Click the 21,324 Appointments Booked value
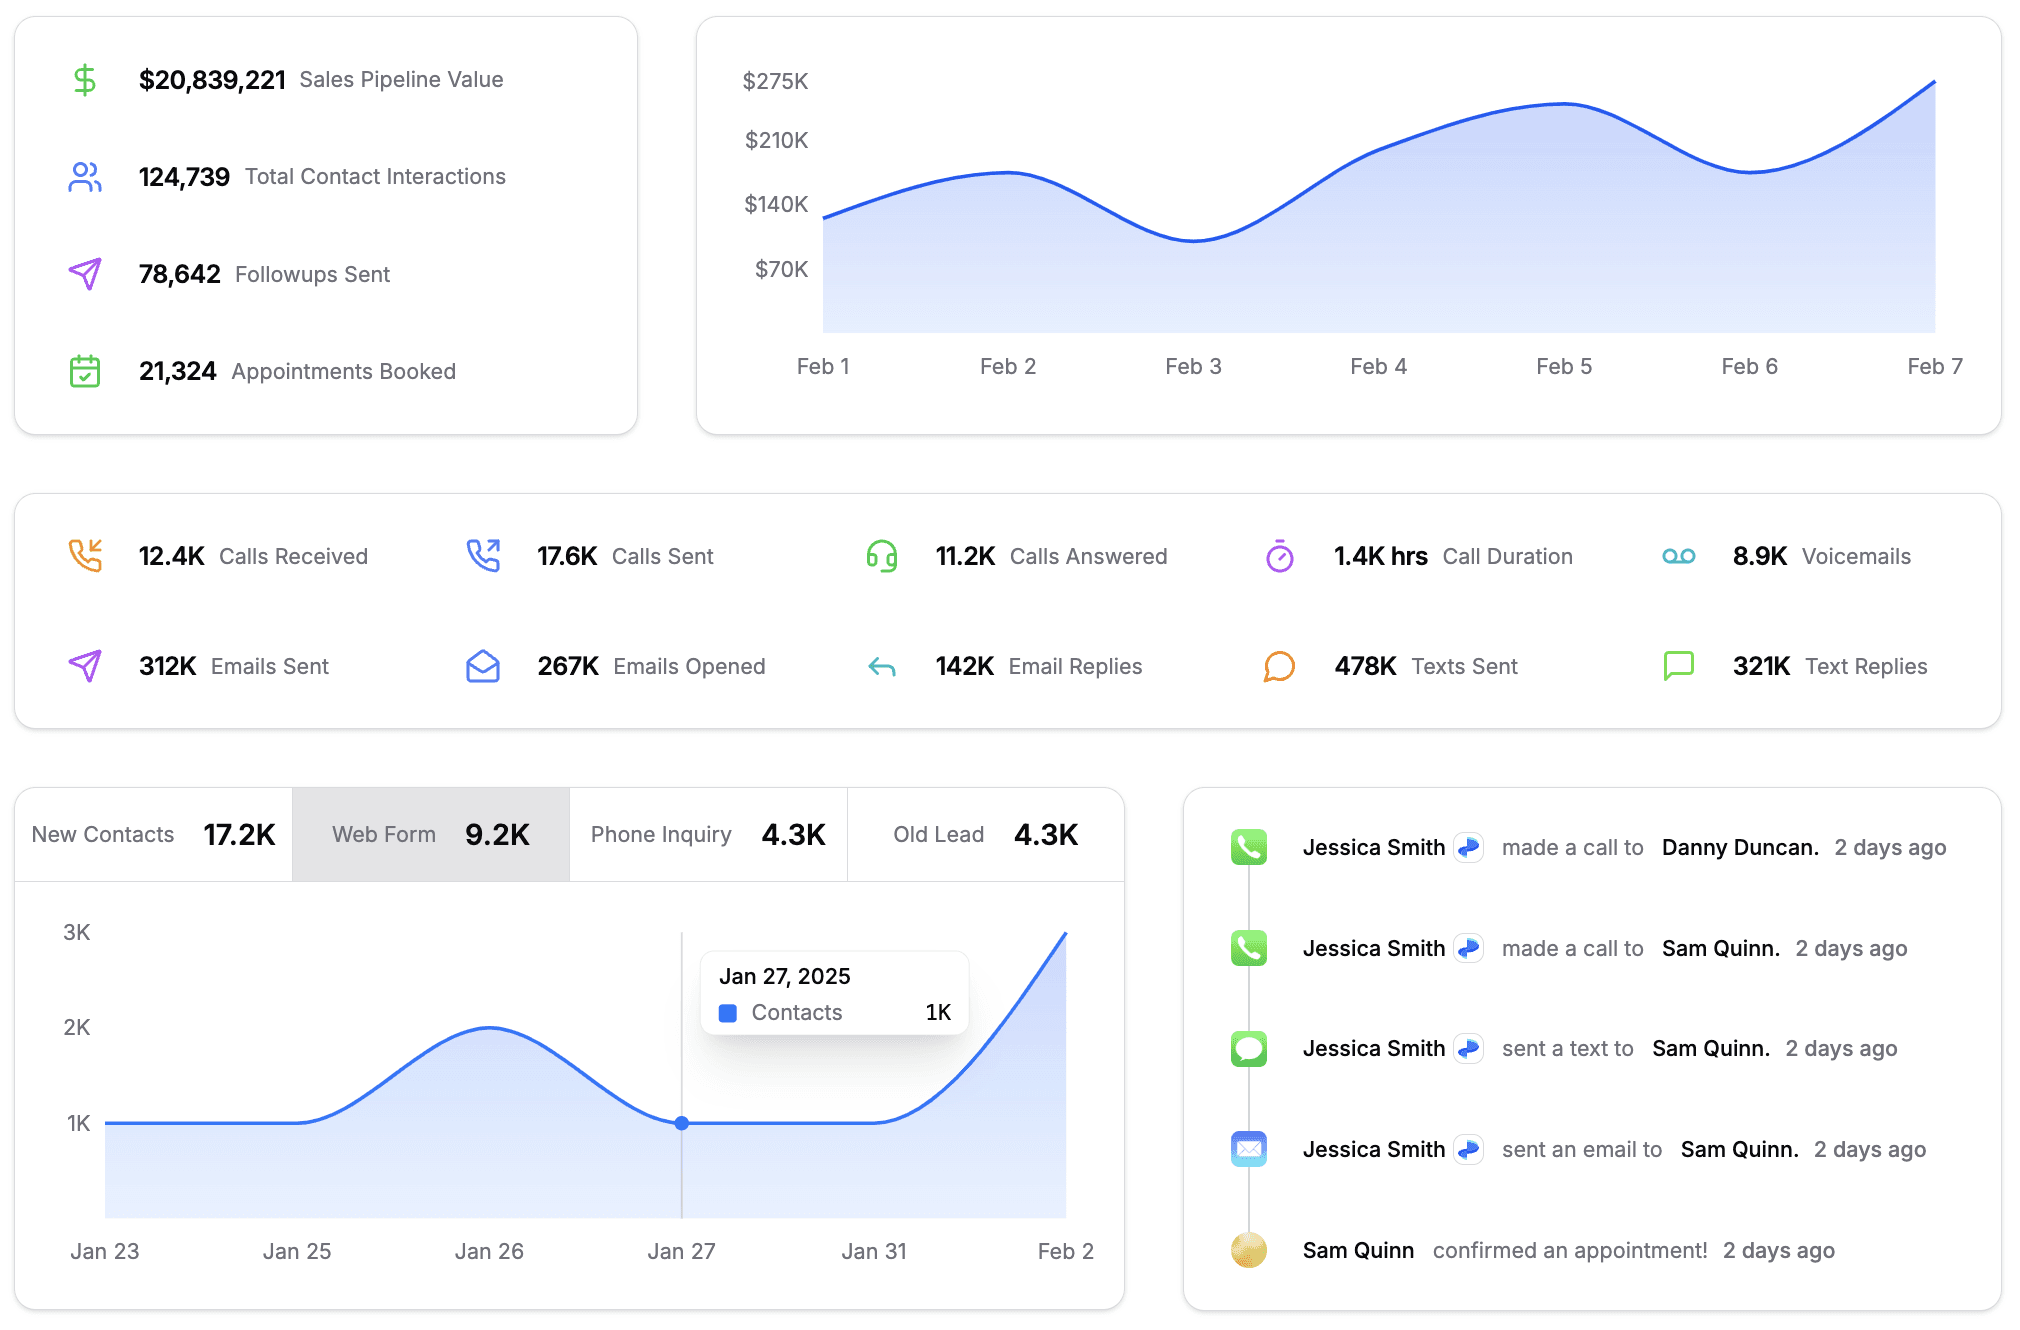2020x1330 pixels. [x=178, y=371]
